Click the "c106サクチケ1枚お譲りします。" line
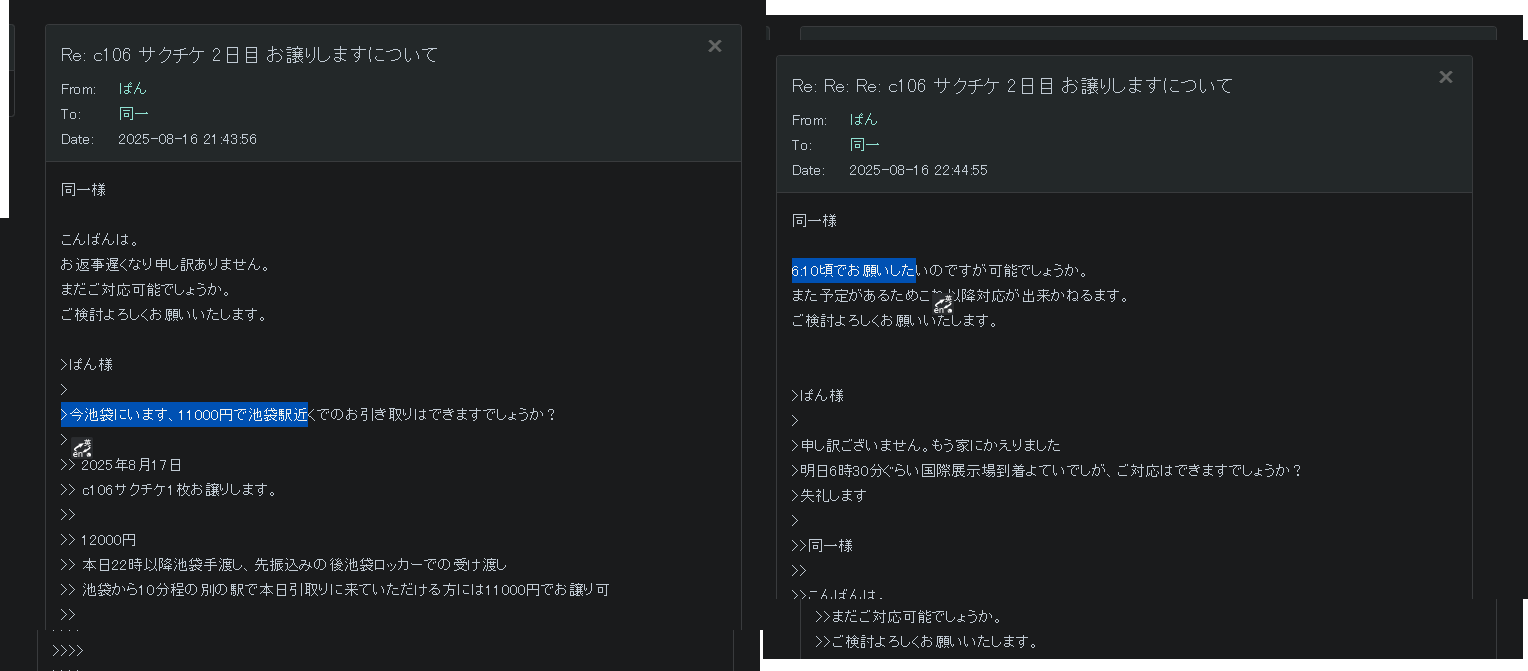The image size is (1528, 671). [x=178, y=490]
